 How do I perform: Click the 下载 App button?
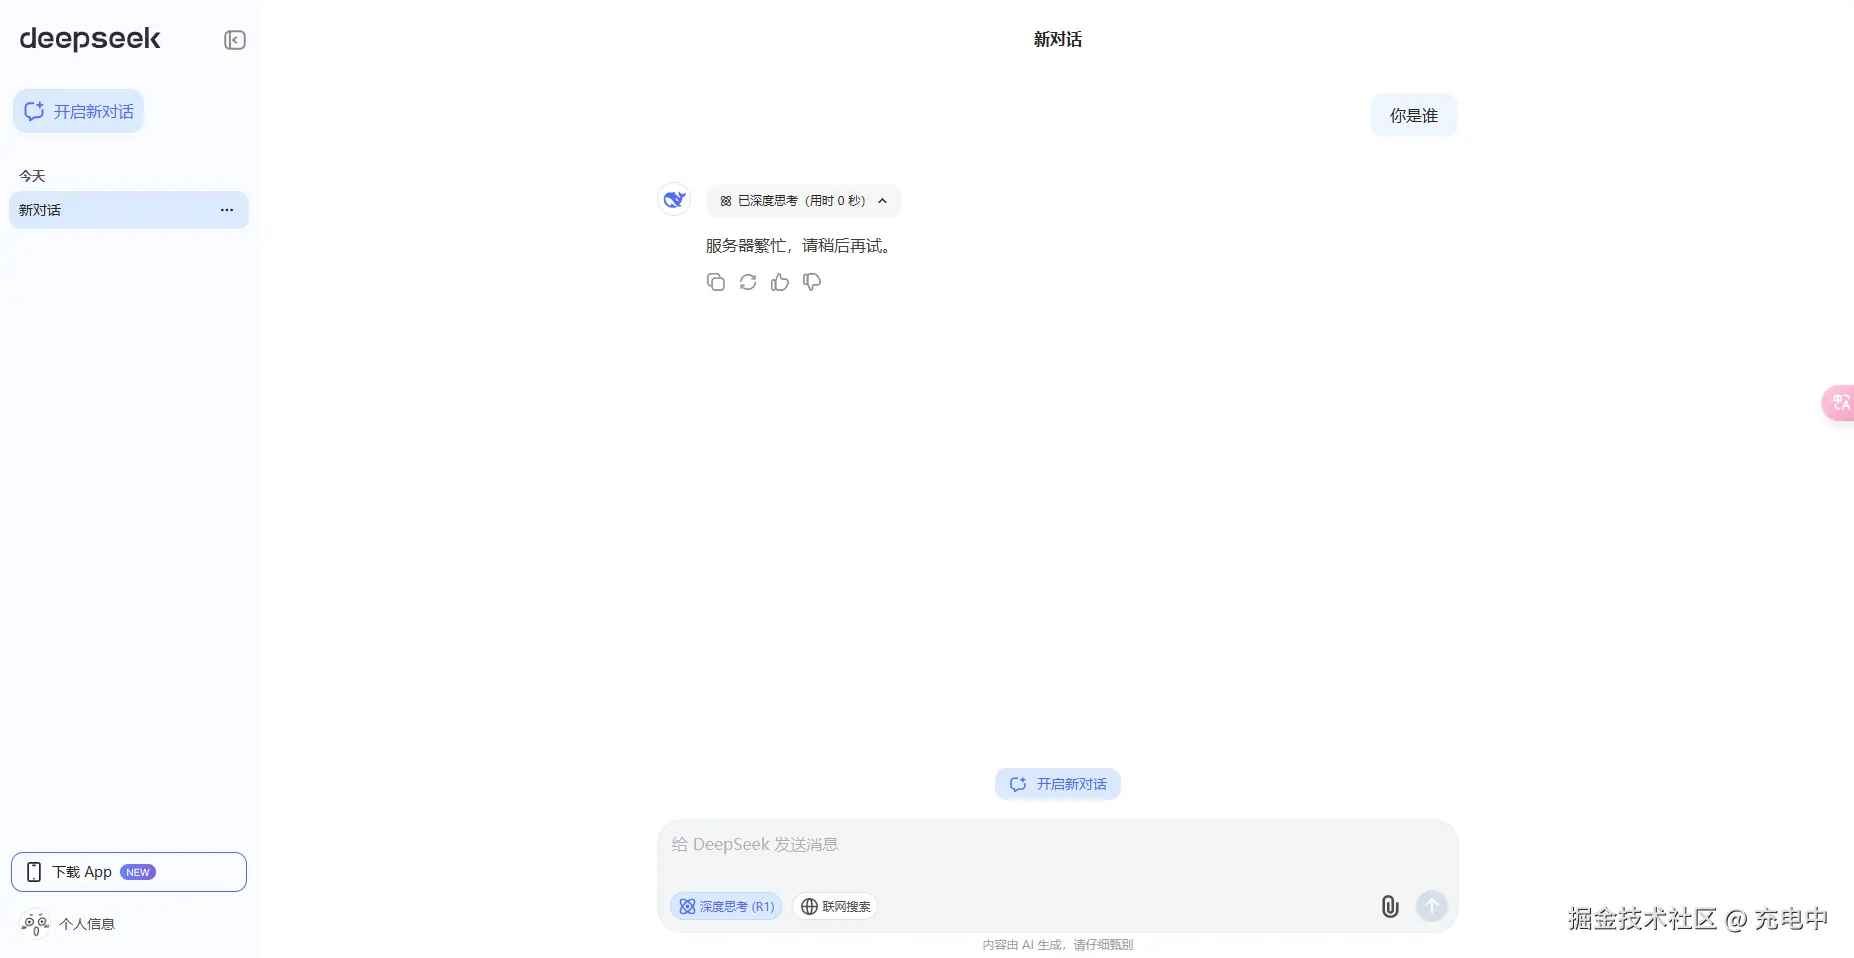point(129,872)
